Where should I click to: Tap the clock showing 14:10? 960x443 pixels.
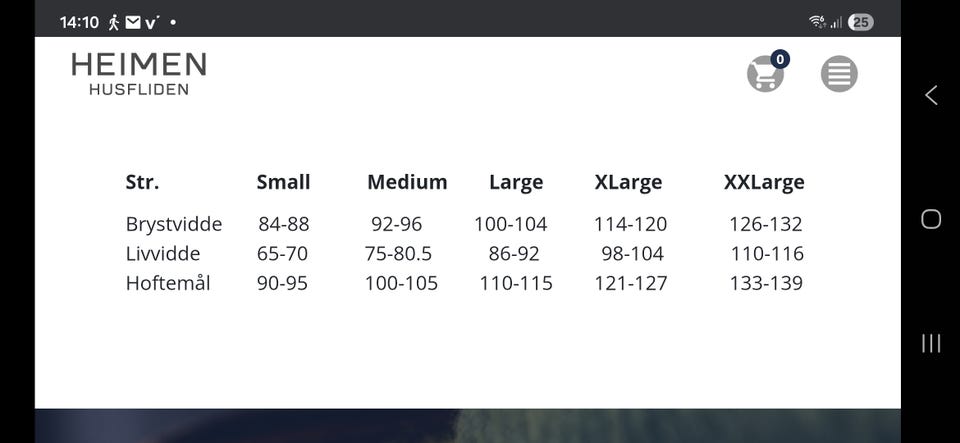coord(79,22)
